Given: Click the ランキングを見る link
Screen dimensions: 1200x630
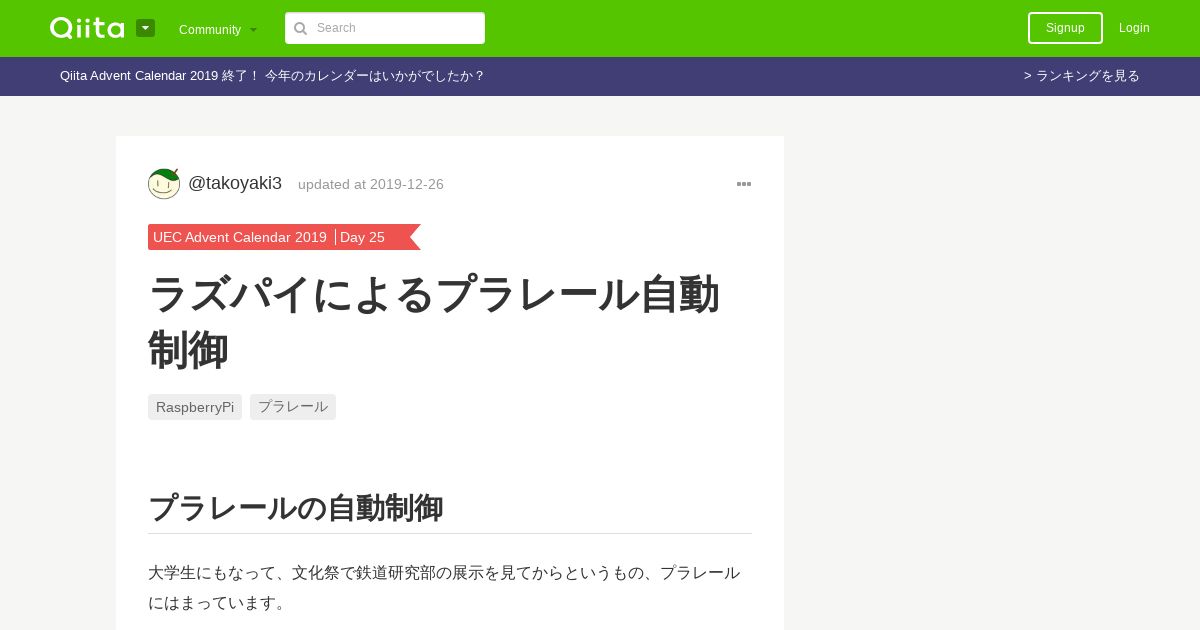Looking at the screenshot, I should click(1082, 76).
